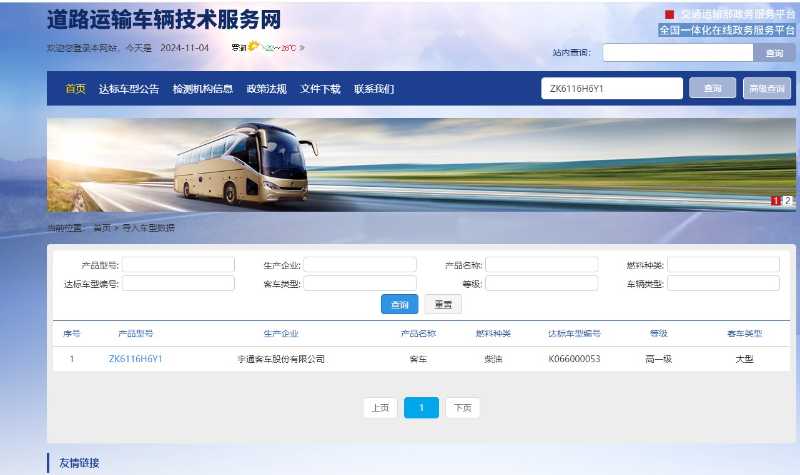Click the 站内查询 search box

(x=678, y=52)
